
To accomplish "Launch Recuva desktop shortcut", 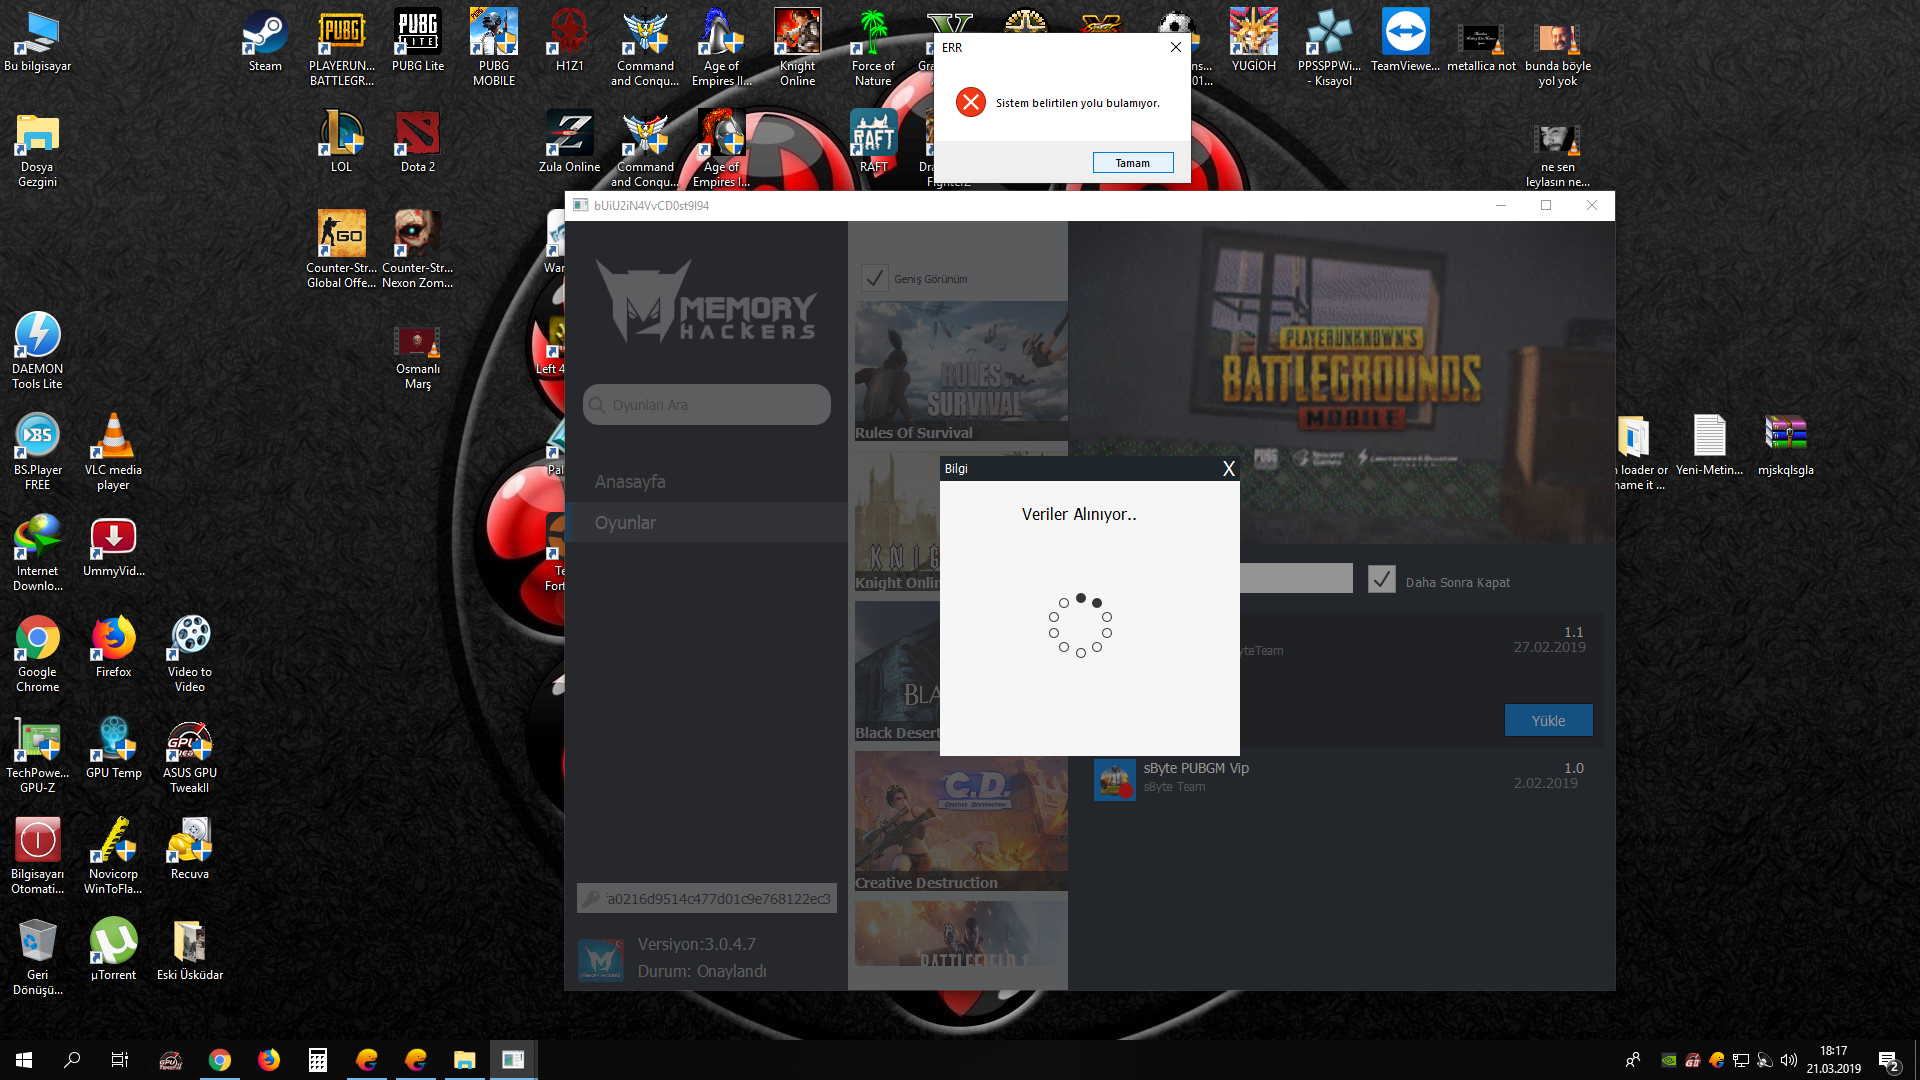I will [x=189, y=849].
